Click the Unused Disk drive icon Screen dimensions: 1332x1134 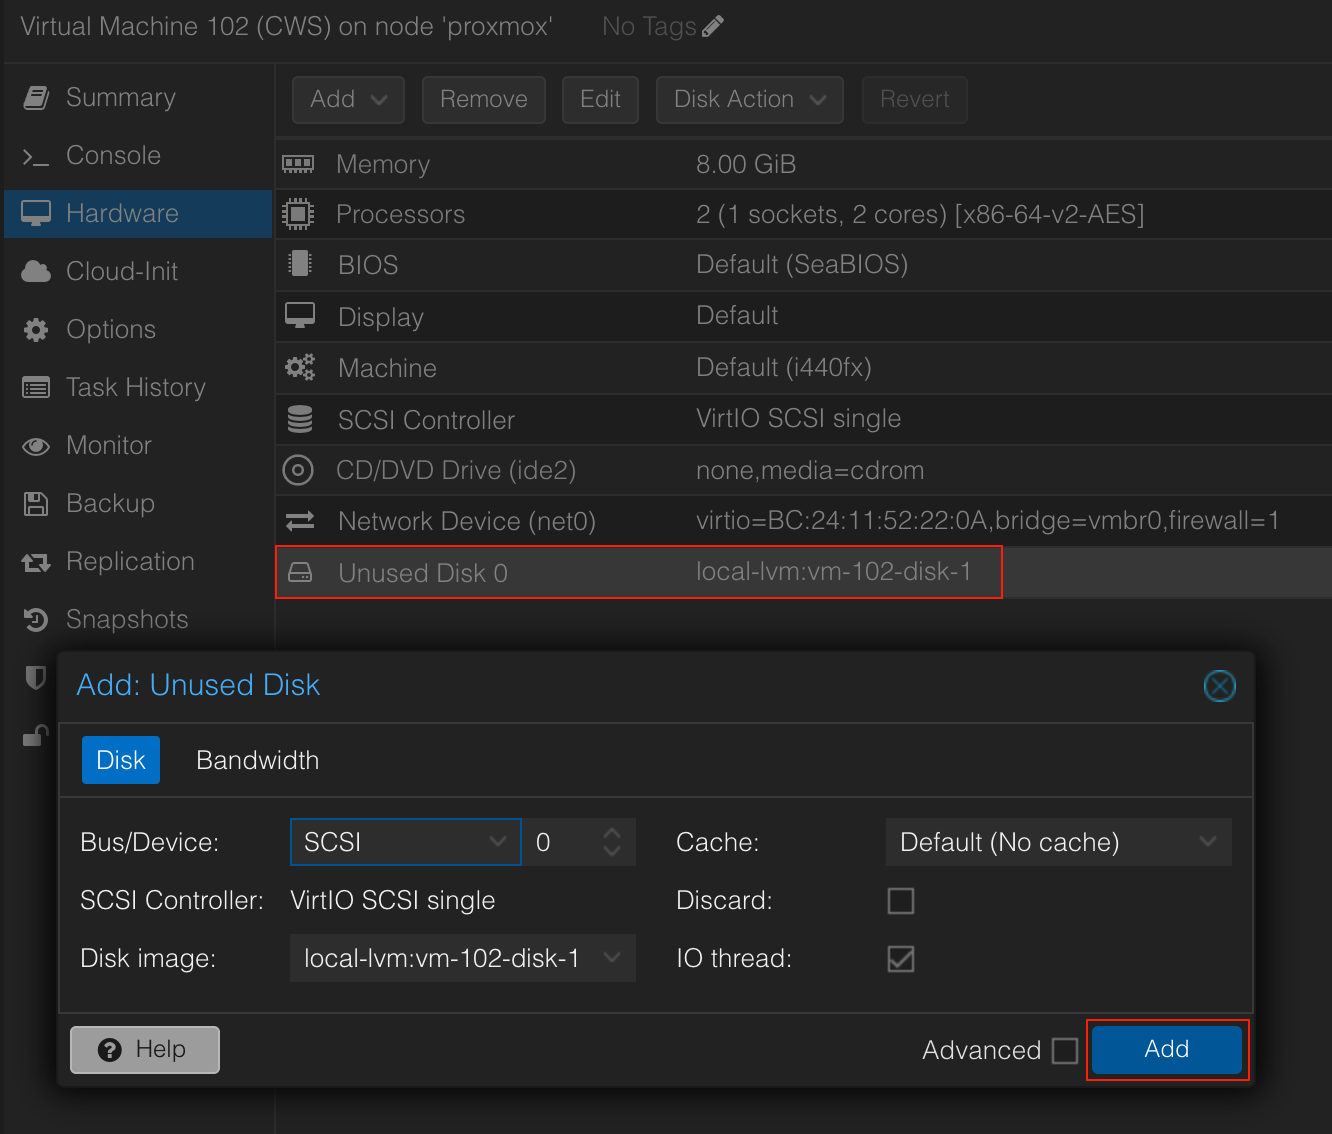point(300,572)
